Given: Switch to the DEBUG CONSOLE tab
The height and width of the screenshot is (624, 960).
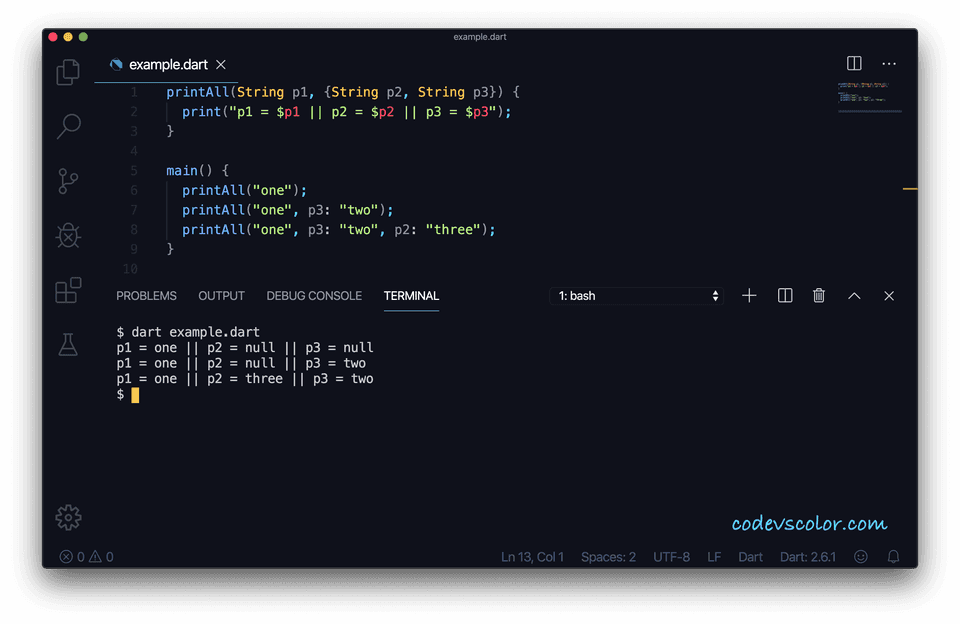Looking at the screenshot, I should [314, 295].
